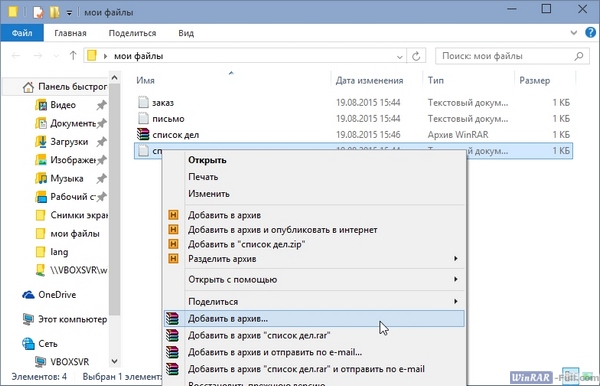
Task: Switch to the Вид ribbon tab
Action: point(186,33)
